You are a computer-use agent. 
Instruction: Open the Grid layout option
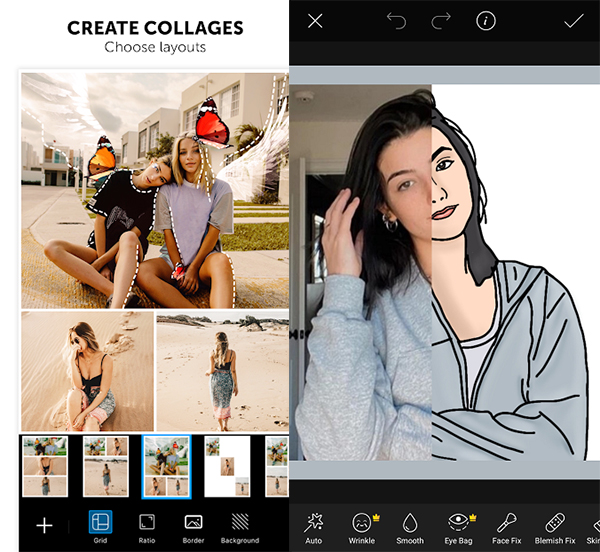tap(100, 527)
